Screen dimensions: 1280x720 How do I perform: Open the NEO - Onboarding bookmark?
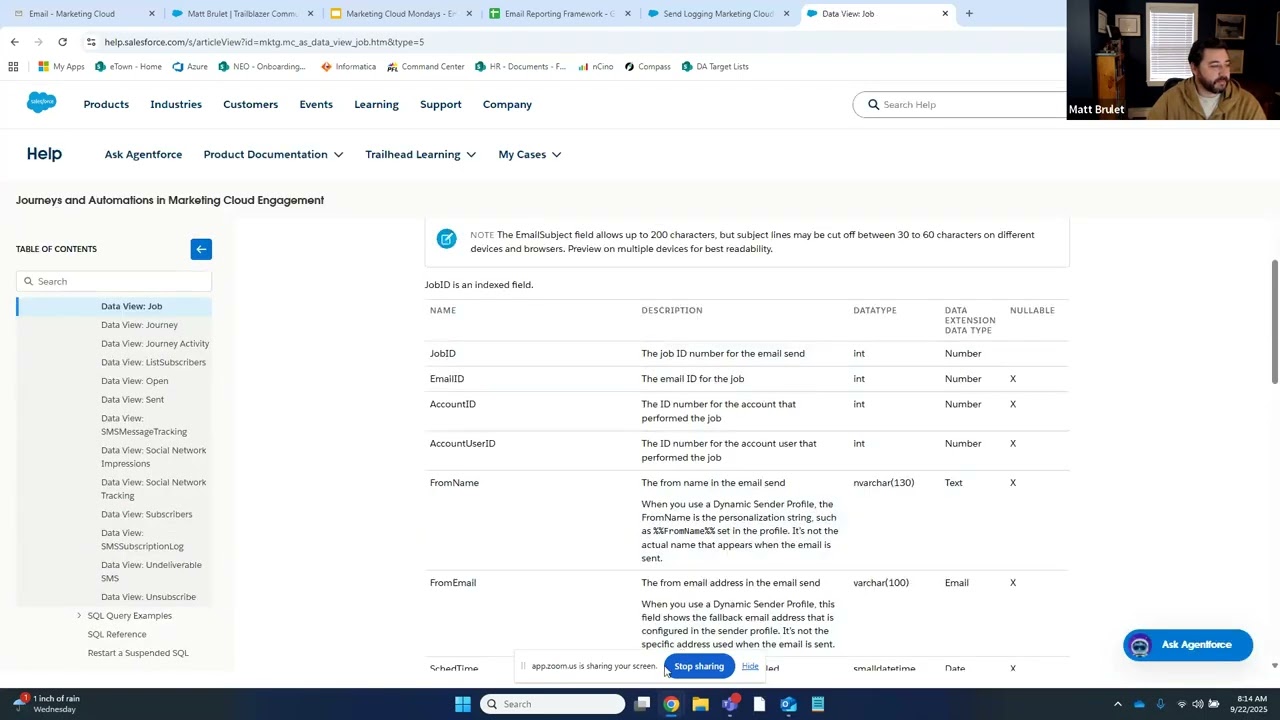coord(262,67)
